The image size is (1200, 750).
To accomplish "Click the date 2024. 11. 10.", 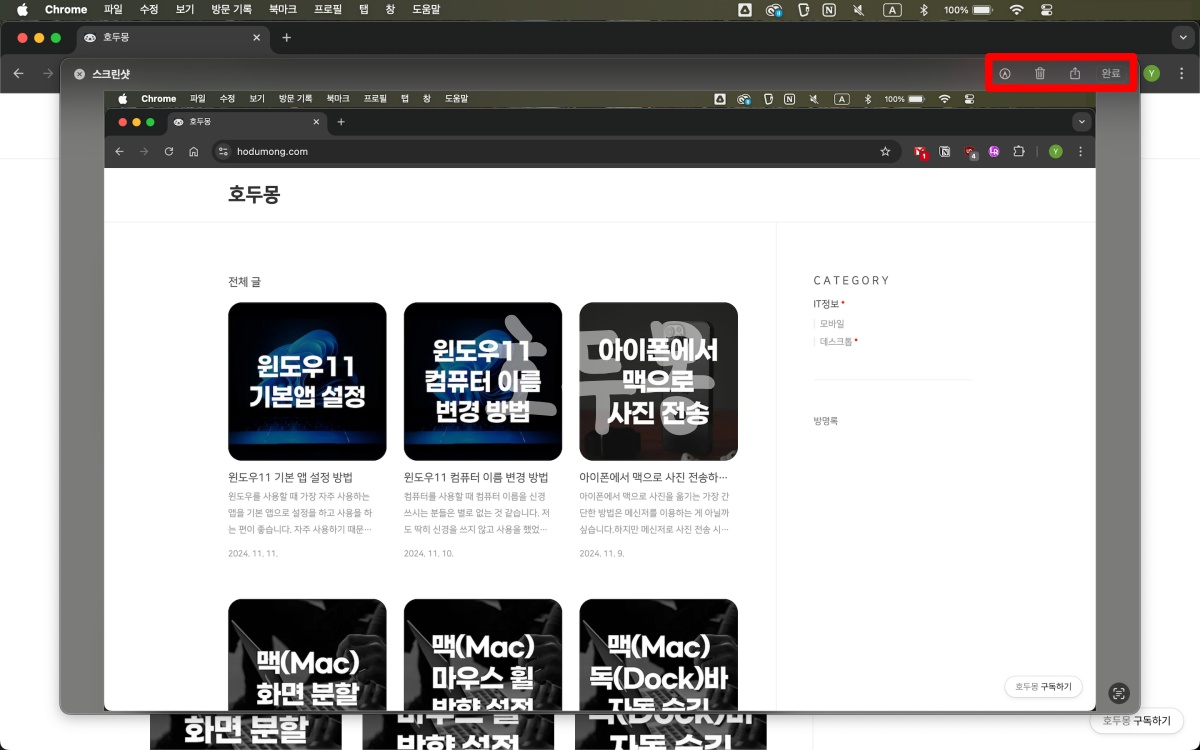I will (x=429, y=553).
